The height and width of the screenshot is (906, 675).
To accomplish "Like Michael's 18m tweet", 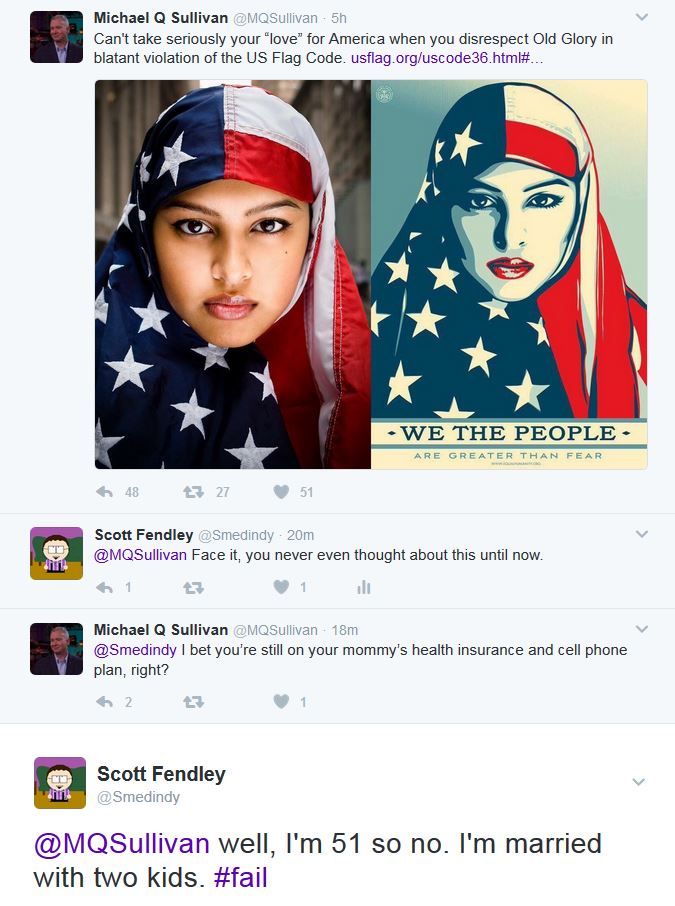I will pyautogui.click(x=281, y=702).
